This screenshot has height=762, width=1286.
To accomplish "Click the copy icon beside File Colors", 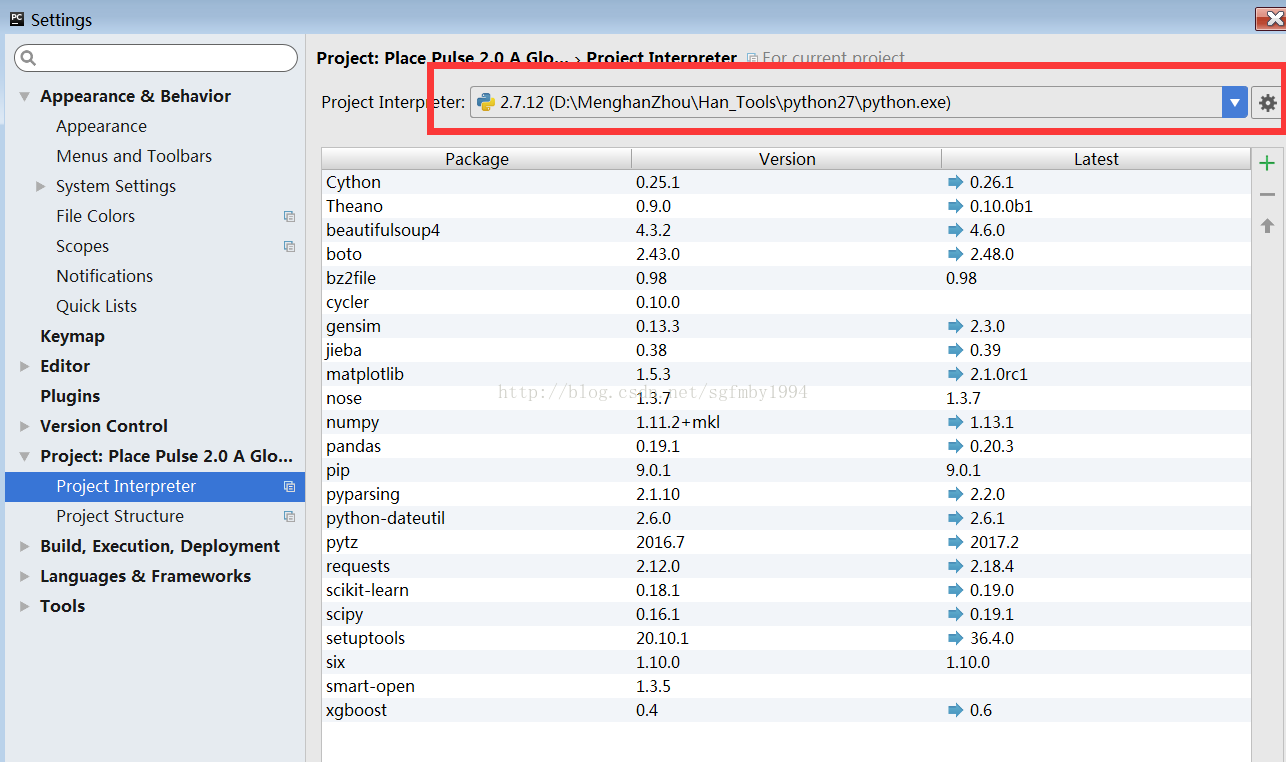I will pos(289,216).
